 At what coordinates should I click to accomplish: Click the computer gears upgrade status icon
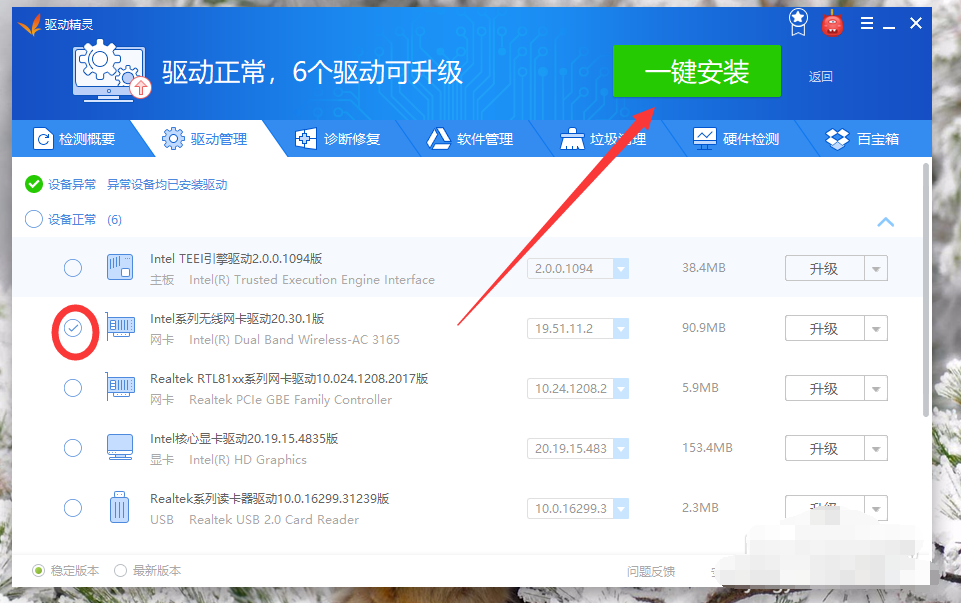click(111, 70)
